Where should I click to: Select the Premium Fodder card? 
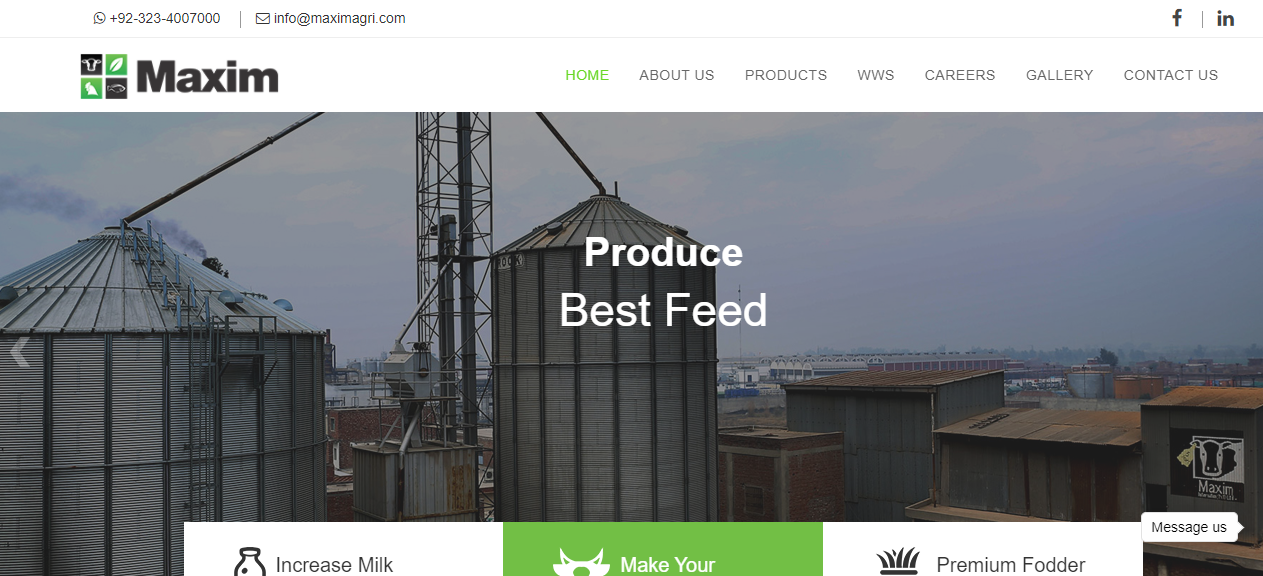(982, 549)
